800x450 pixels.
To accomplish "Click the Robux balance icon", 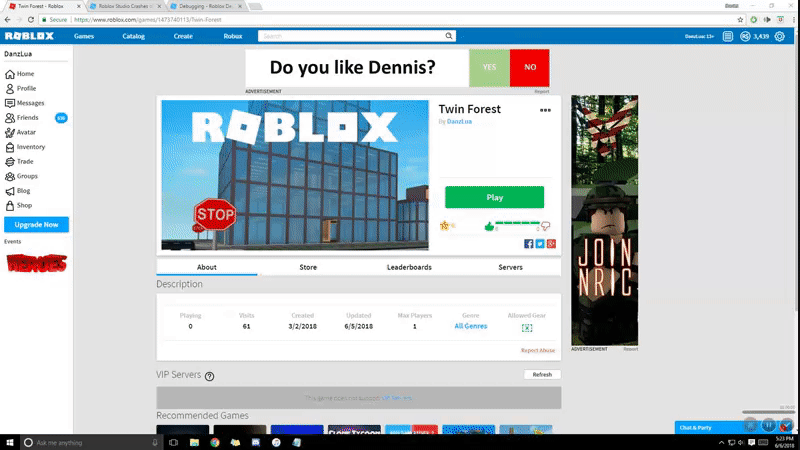I will click(745, 36).
